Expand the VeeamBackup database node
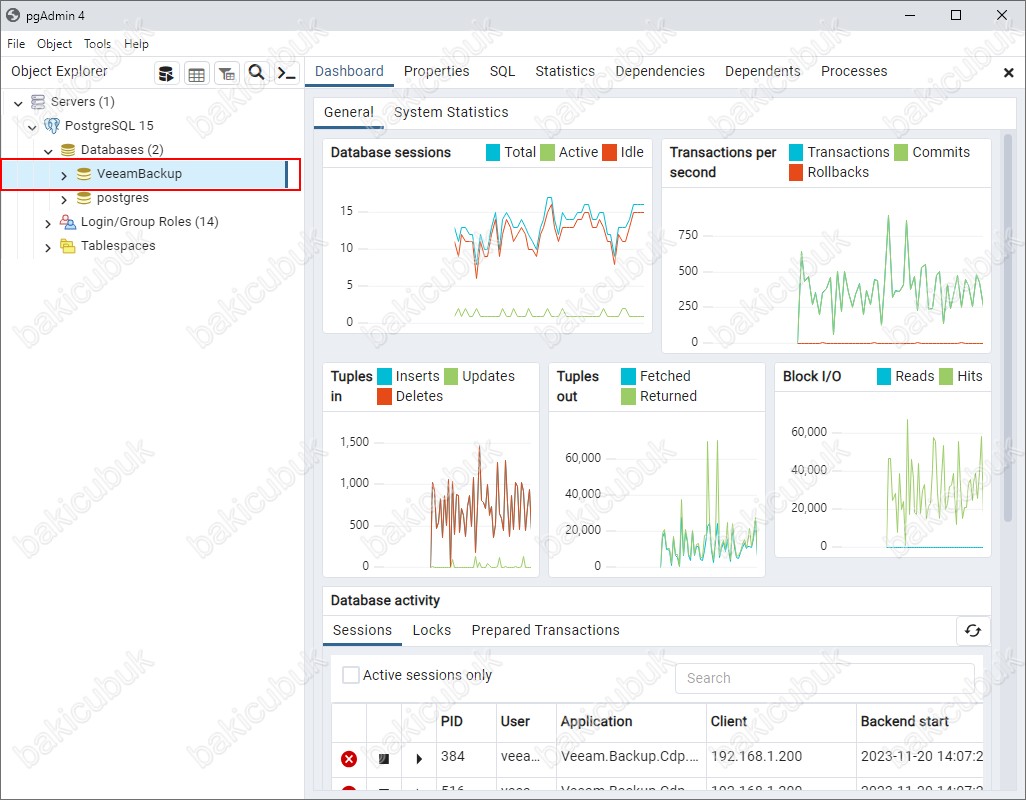The image size is (1026, 800). [63, 175]
